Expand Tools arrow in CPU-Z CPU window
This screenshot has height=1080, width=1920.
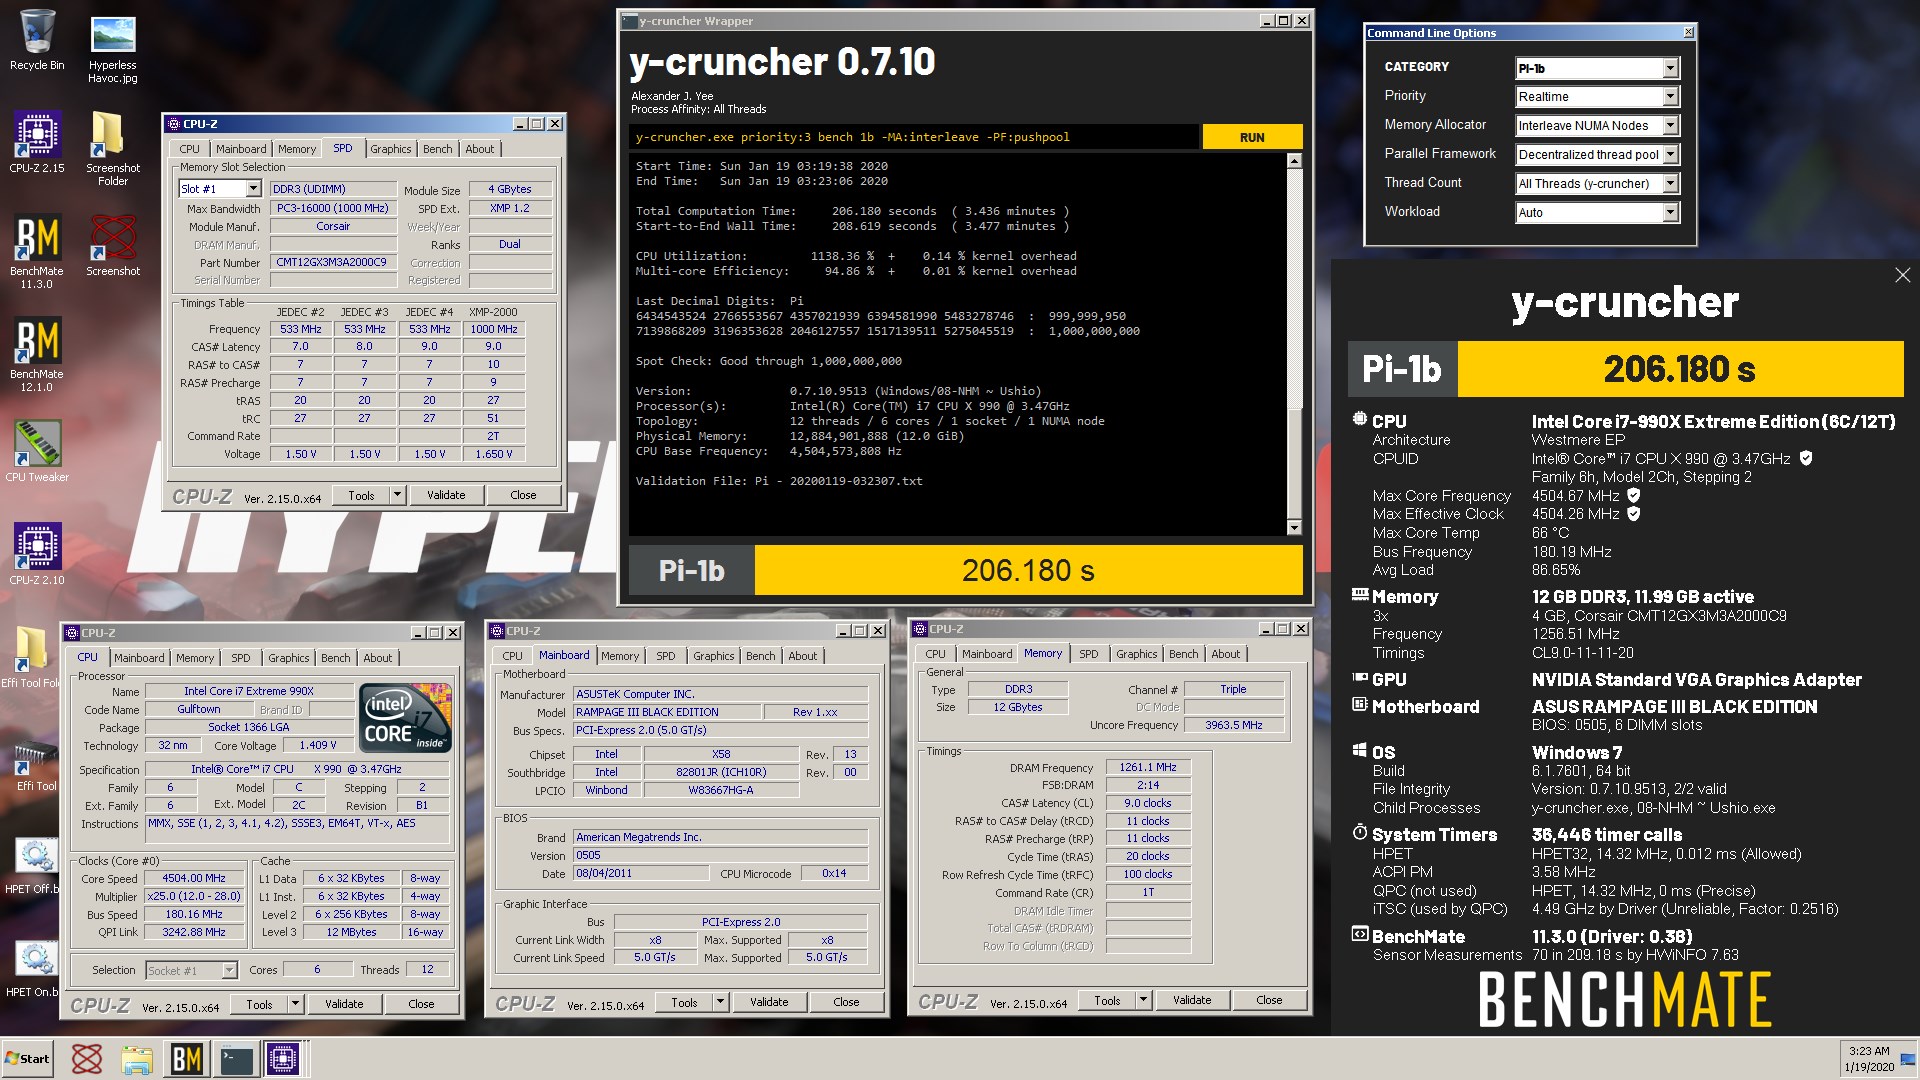tap(295, 1004)
